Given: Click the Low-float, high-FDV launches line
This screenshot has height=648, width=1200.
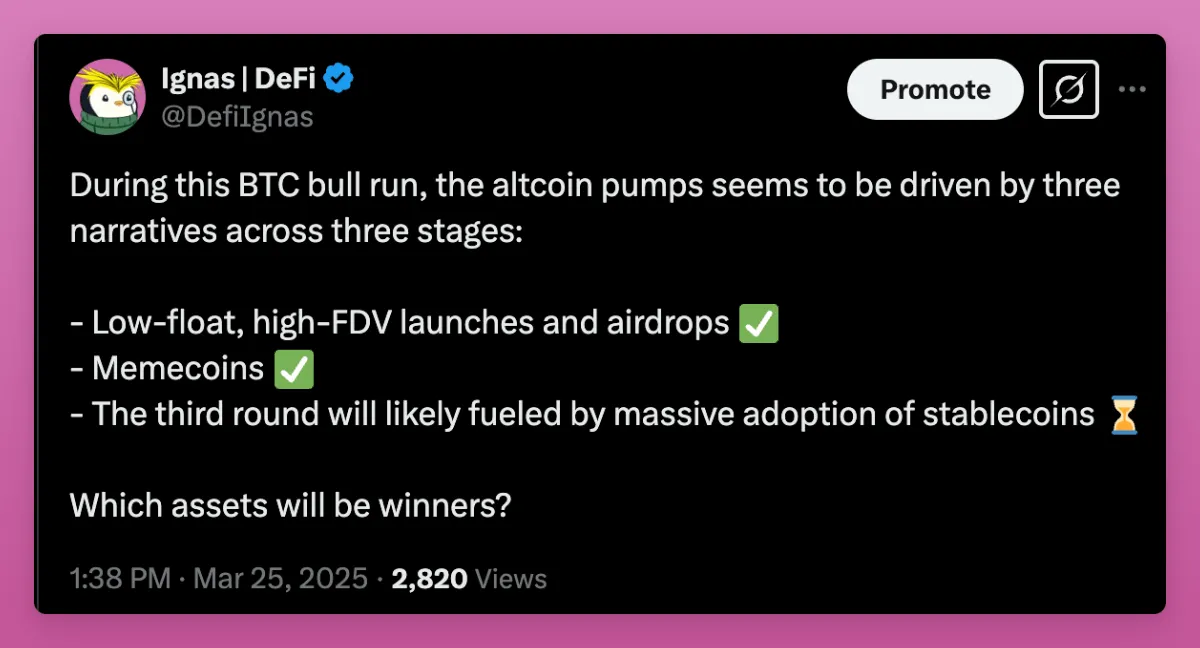Looking at the screenshot, I should [399, 323].
